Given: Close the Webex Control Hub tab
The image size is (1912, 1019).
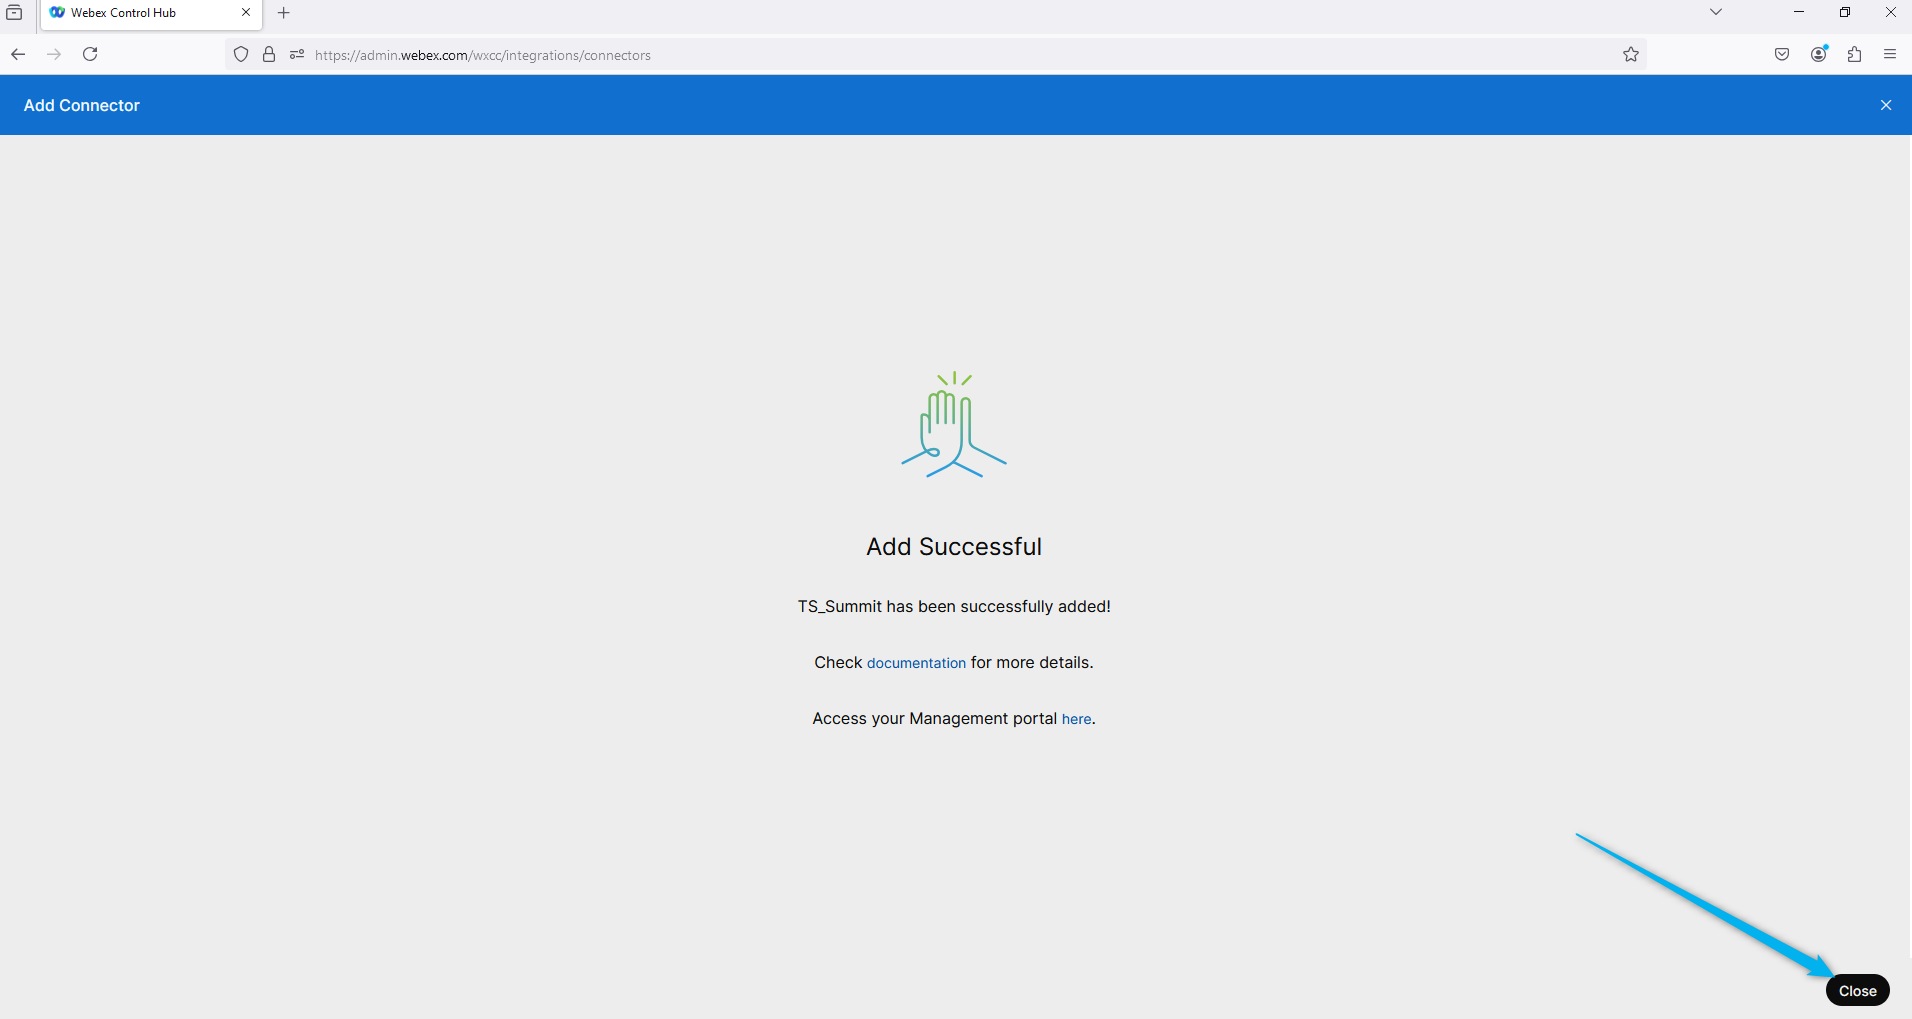Looking at the screenshot, I should (246, 13).
